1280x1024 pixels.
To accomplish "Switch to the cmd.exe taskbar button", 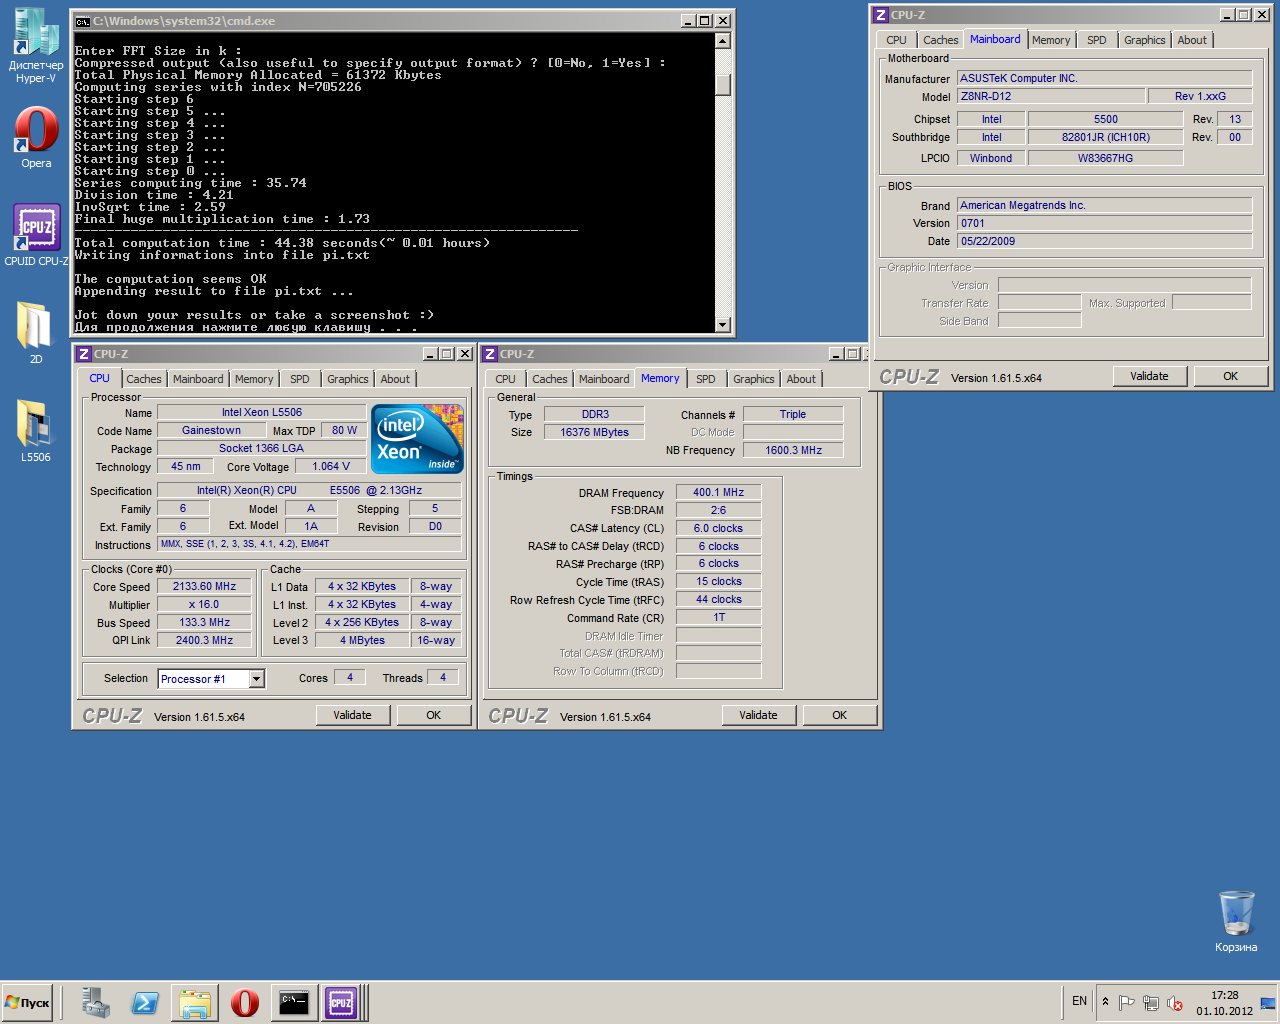I will tap(293, 1002).
